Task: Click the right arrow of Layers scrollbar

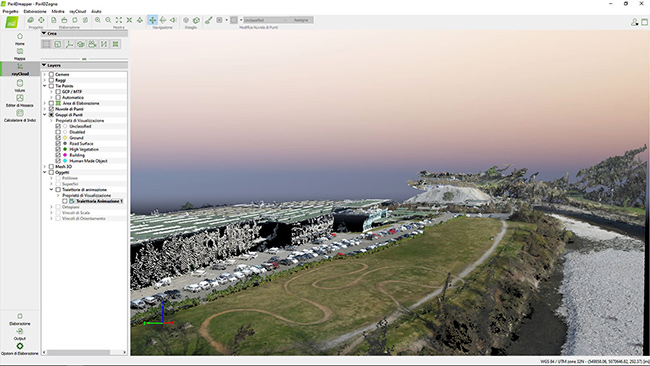Action: [x=124, y=352]
